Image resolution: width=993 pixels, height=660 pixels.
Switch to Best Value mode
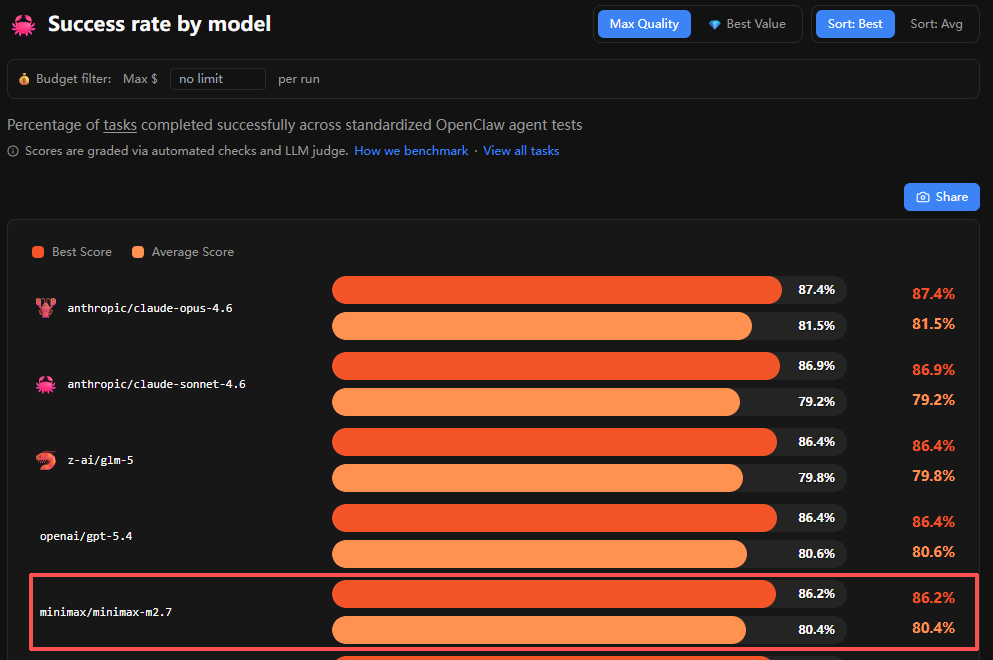[x=747, y=24]
